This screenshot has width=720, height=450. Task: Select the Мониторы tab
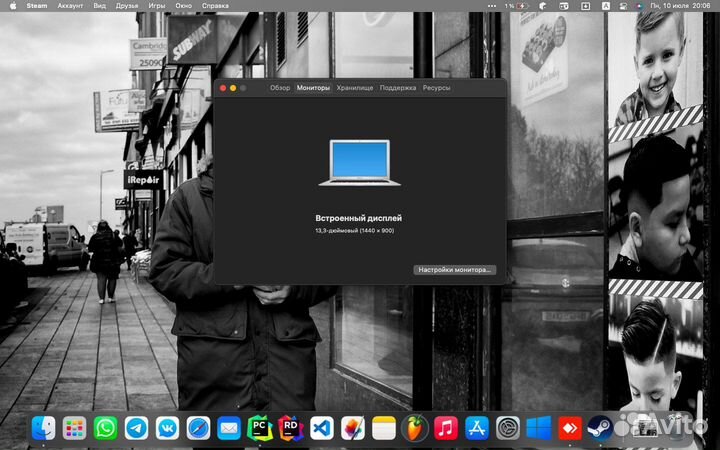(x=313, y=87)
